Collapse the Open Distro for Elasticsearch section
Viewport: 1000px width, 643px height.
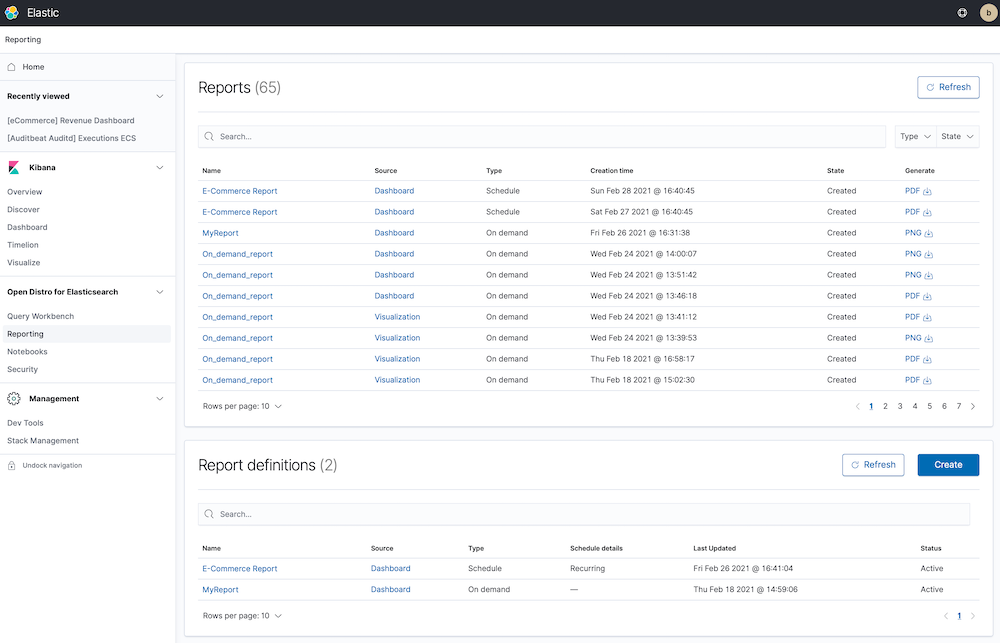click(159, 291)
